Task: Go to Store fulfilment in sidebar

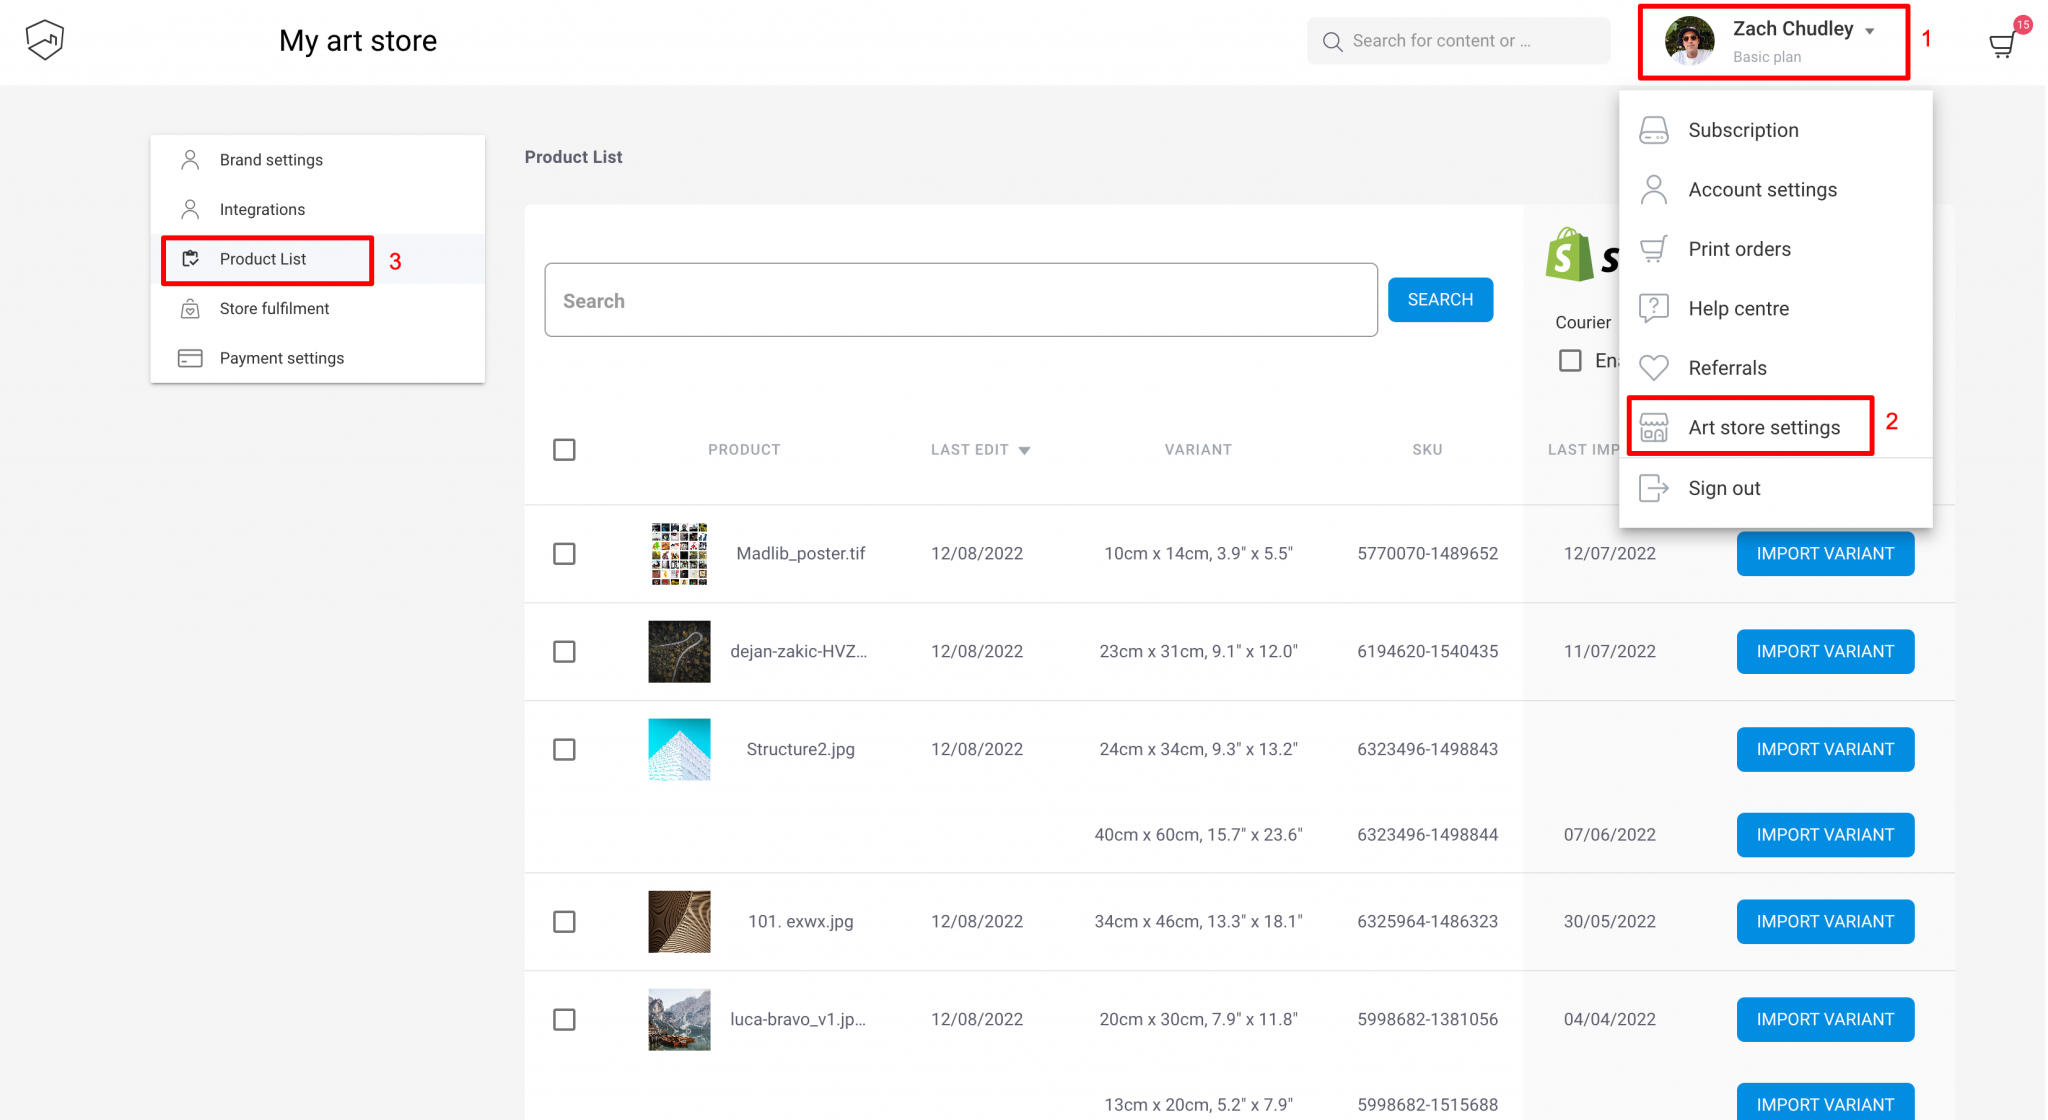Action: [x=274, y=309]
